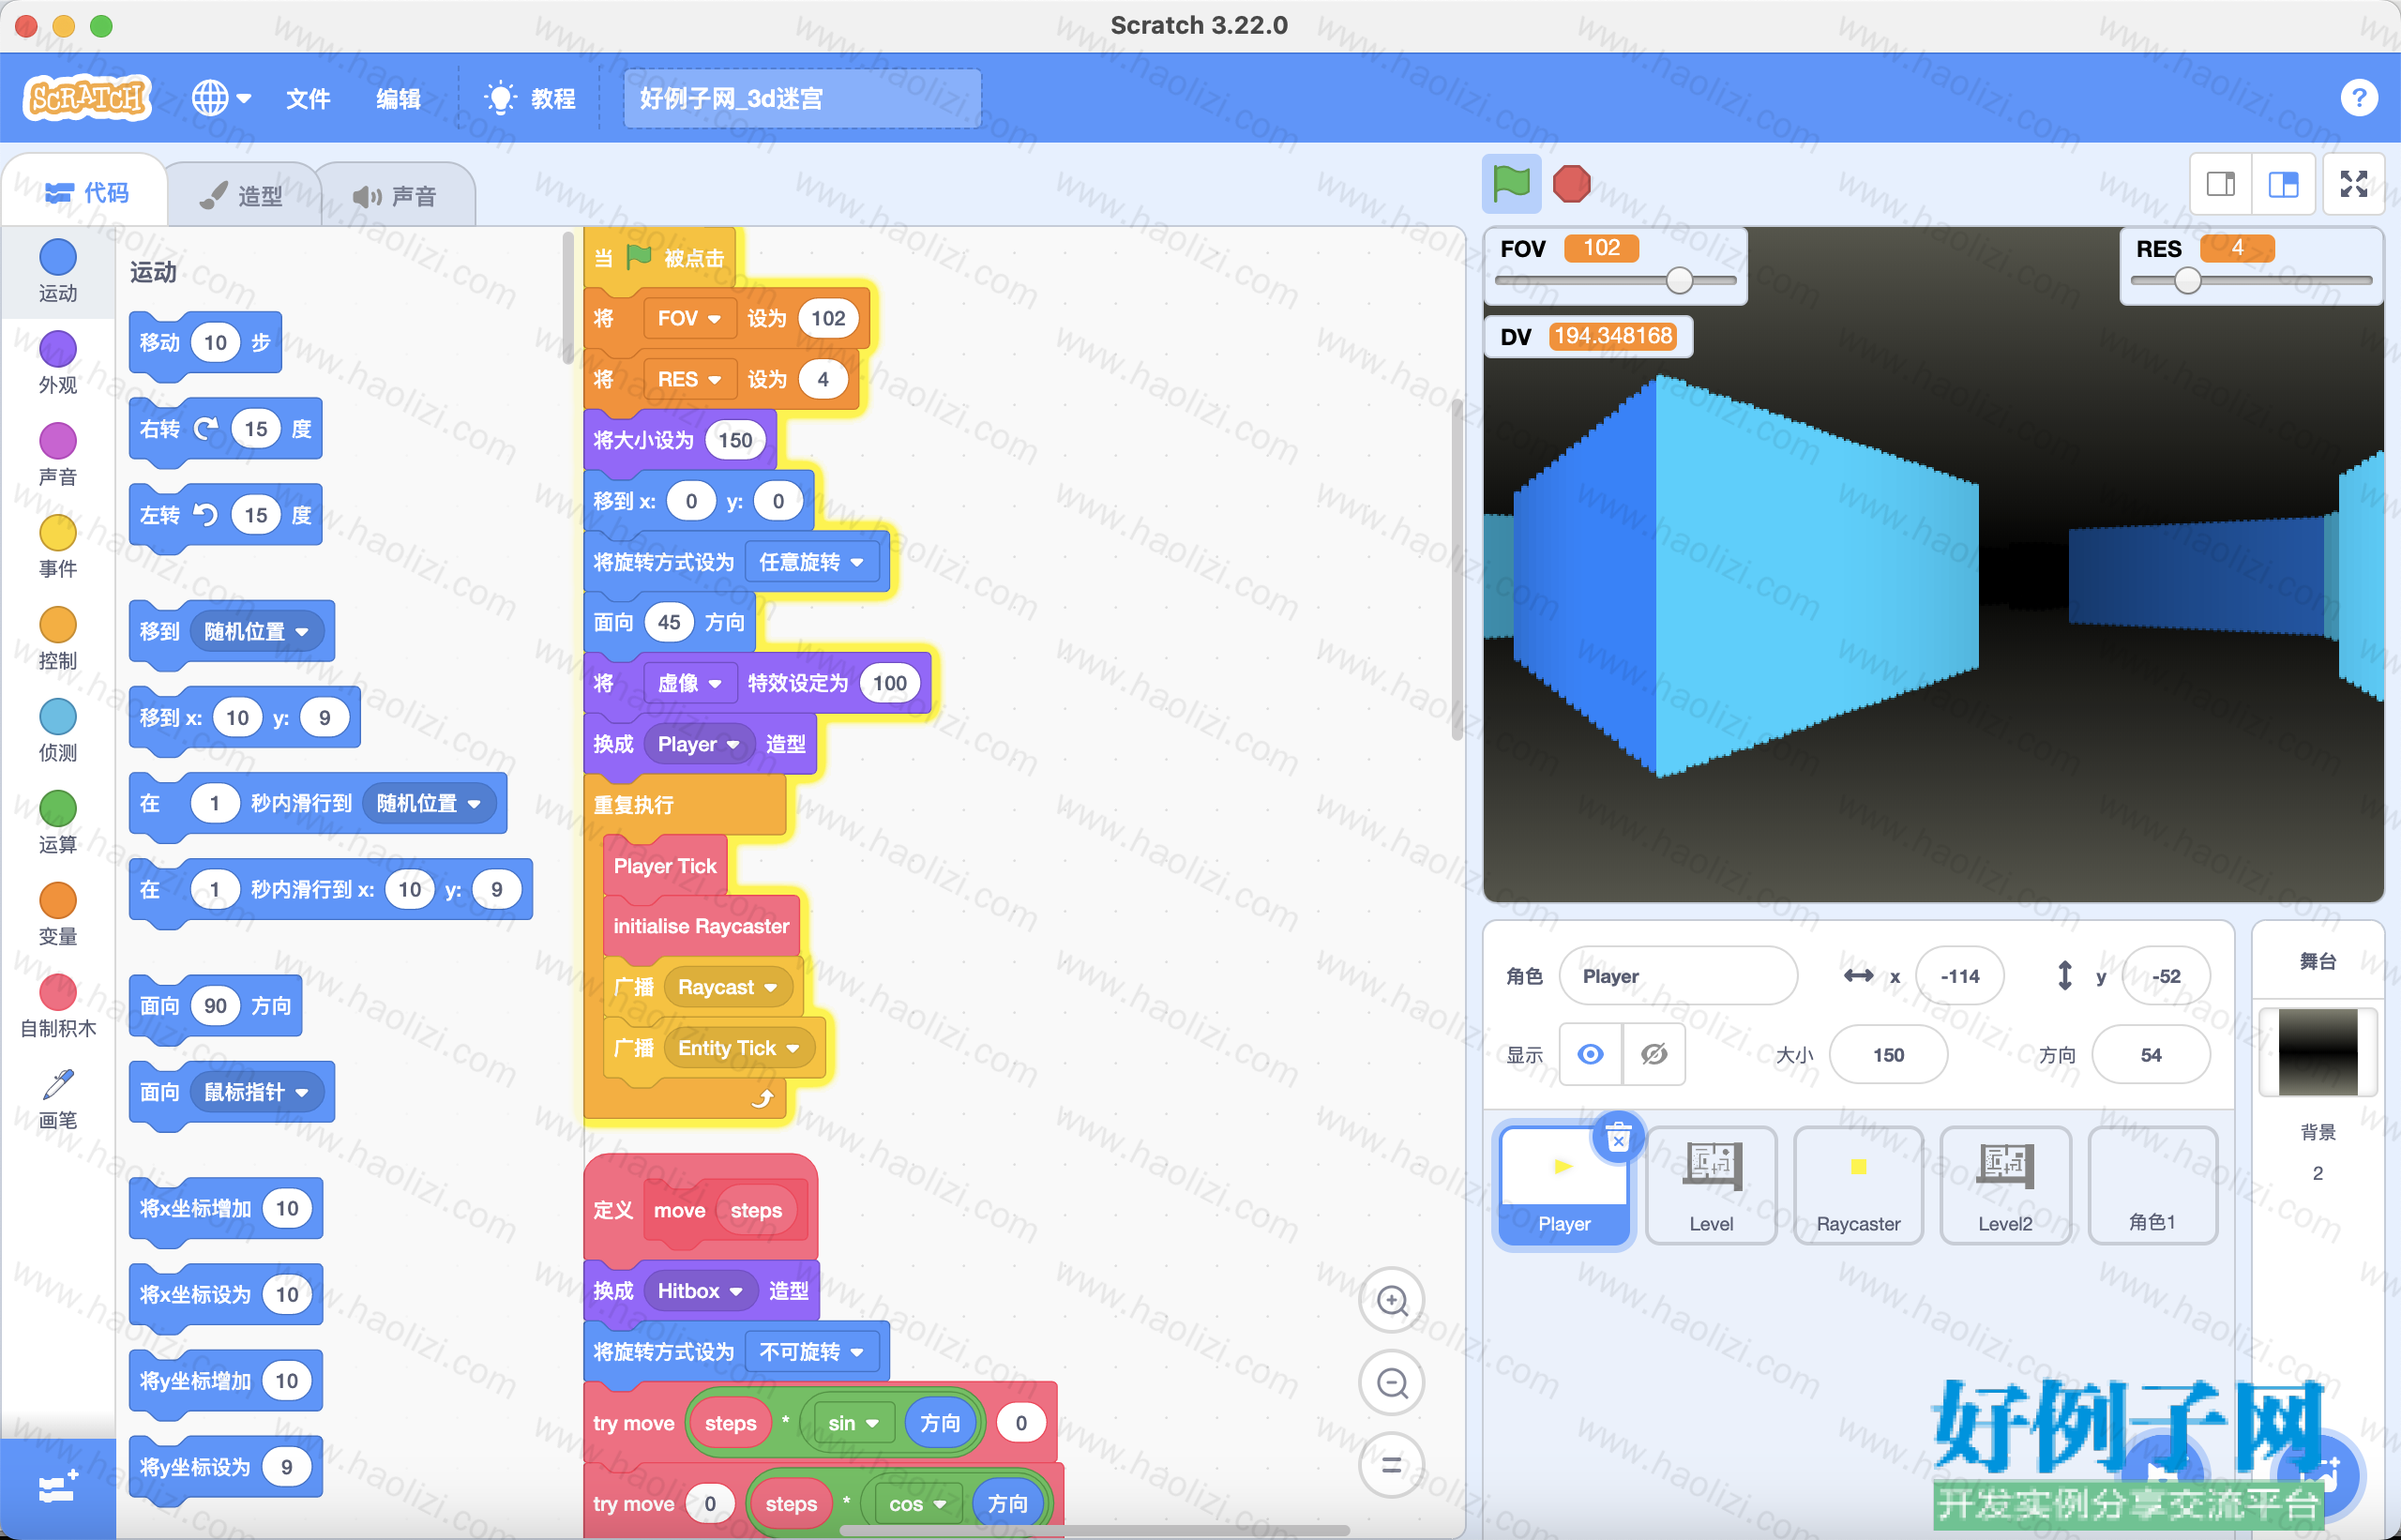2401x1540 pixels.
Task: Click the RES slider handle
Action: pyautogui.click(x=2188, y=280)
